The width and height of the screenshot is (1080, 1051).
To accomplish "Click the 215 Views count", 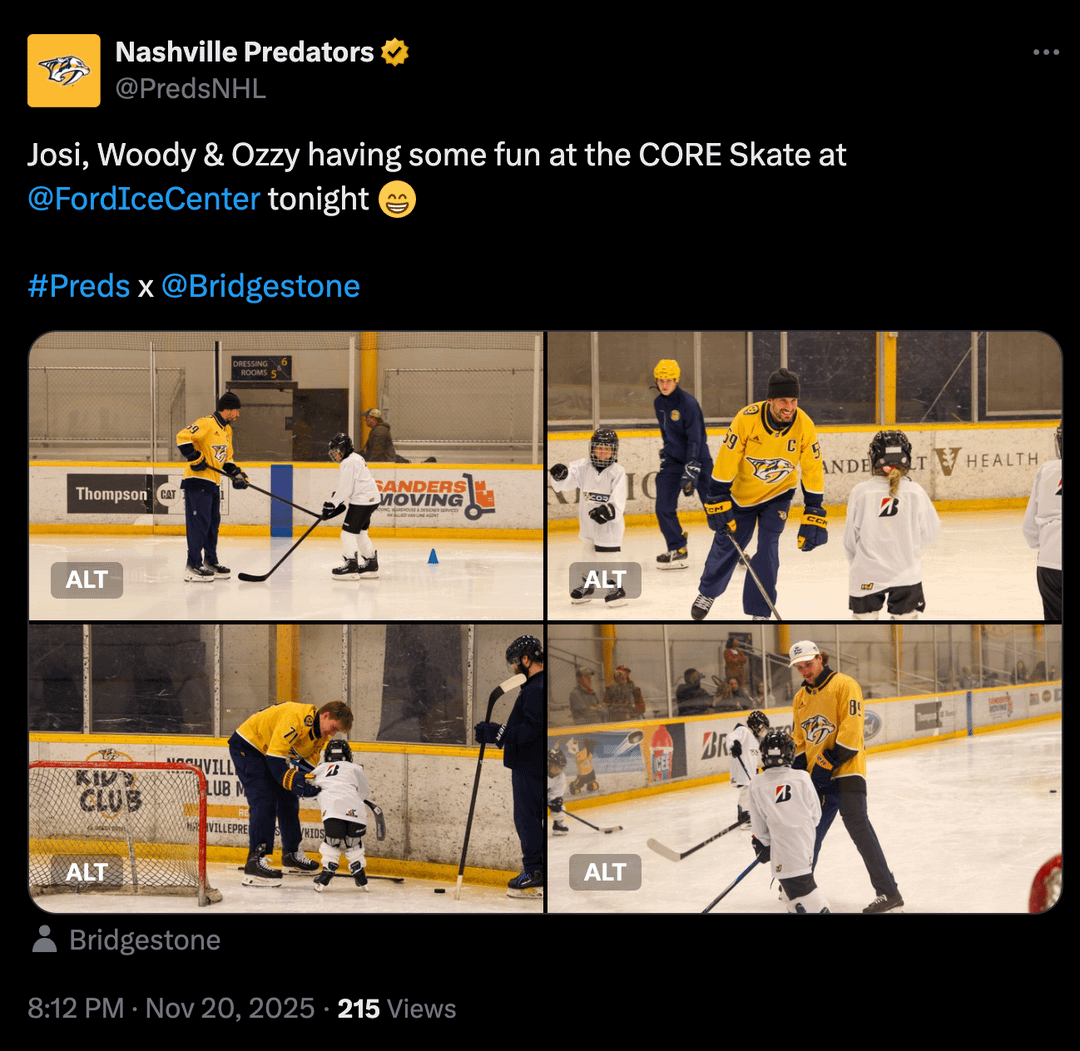I will tap(396, 1008).
